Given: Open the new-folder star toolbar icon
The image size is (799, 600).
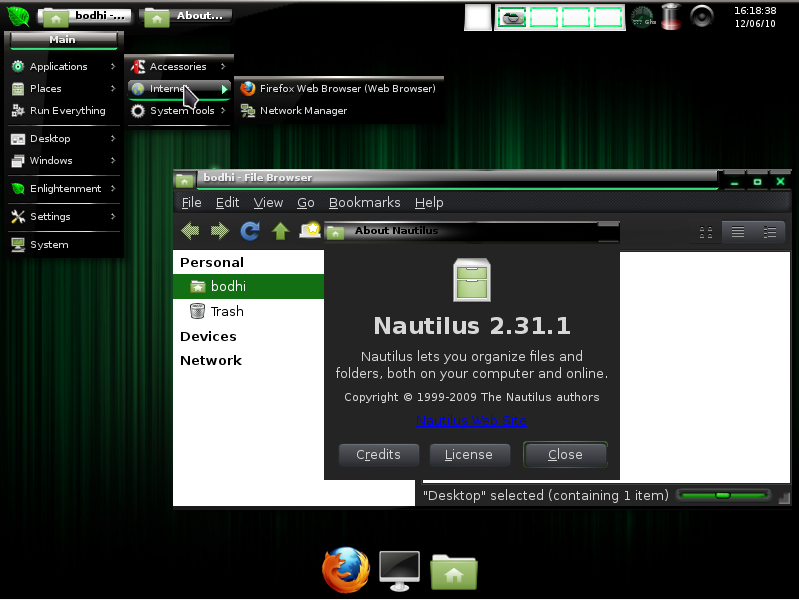Looking at the screenshot, I should tap(310, 230).
